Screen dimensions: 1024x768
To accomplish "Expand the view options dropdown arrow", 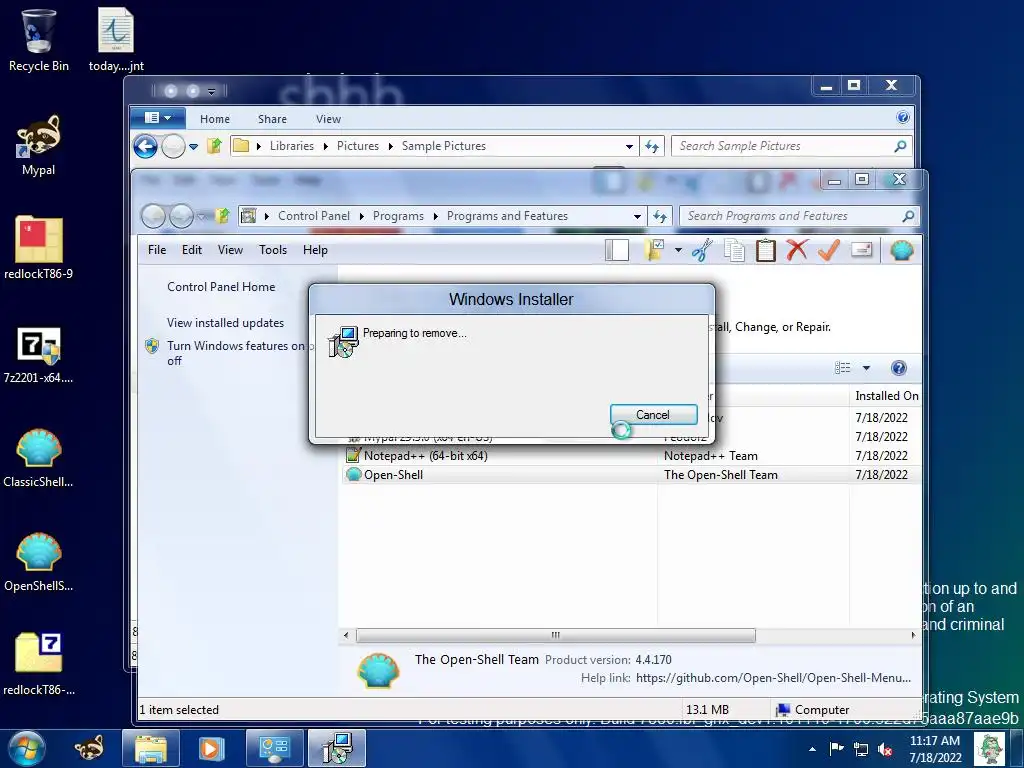I will pos(866,368).
